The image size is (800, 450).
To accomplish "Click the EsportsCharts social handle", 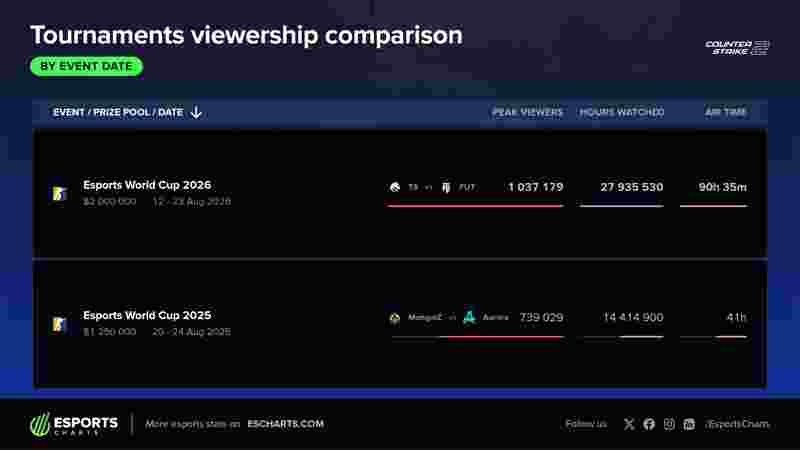I will [737, 424].
